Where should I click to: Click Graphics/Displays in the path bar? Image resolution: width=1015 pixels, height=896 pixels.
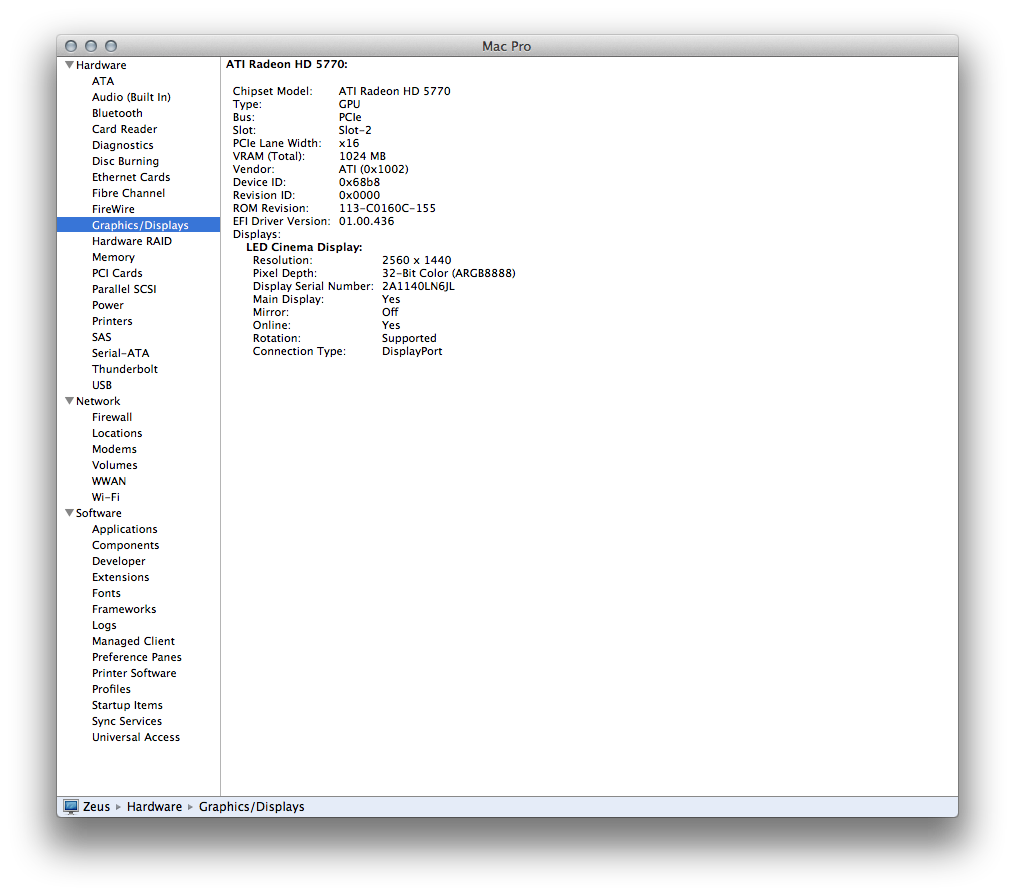[251, 807]
